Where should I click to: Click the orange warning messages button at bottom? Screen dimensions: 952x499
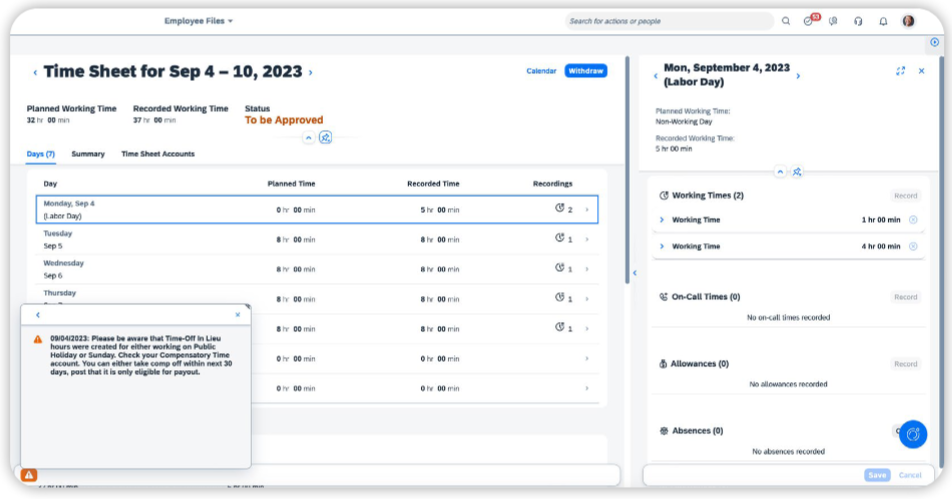point(29,475)
